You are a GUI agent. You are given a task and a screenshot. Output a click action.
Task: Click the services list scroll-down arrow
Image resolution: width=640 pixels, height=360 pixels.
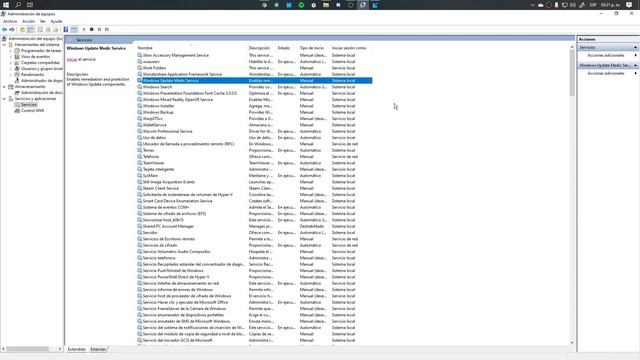point(572,343)
